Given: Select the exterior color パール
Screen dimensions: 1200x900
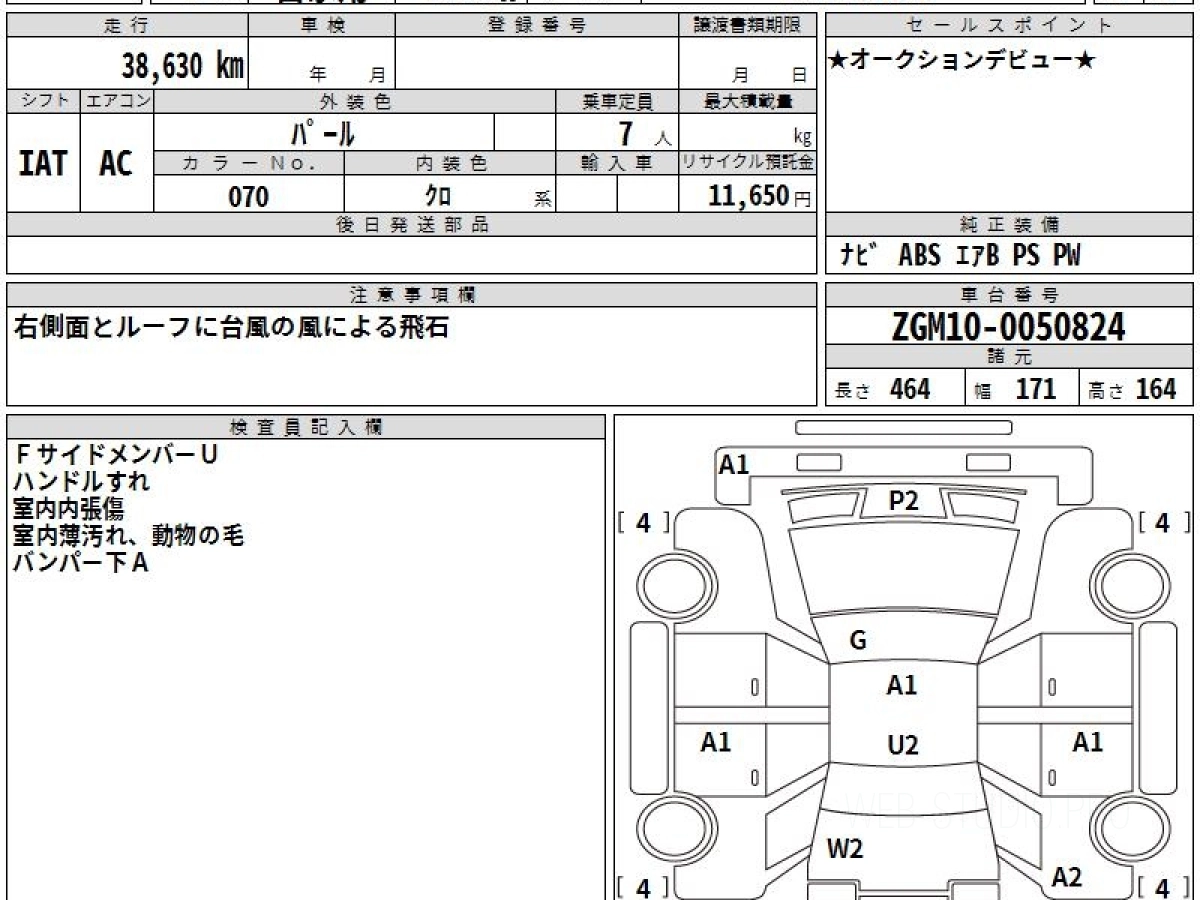Looking at the screenshot, I should point(323,132).
